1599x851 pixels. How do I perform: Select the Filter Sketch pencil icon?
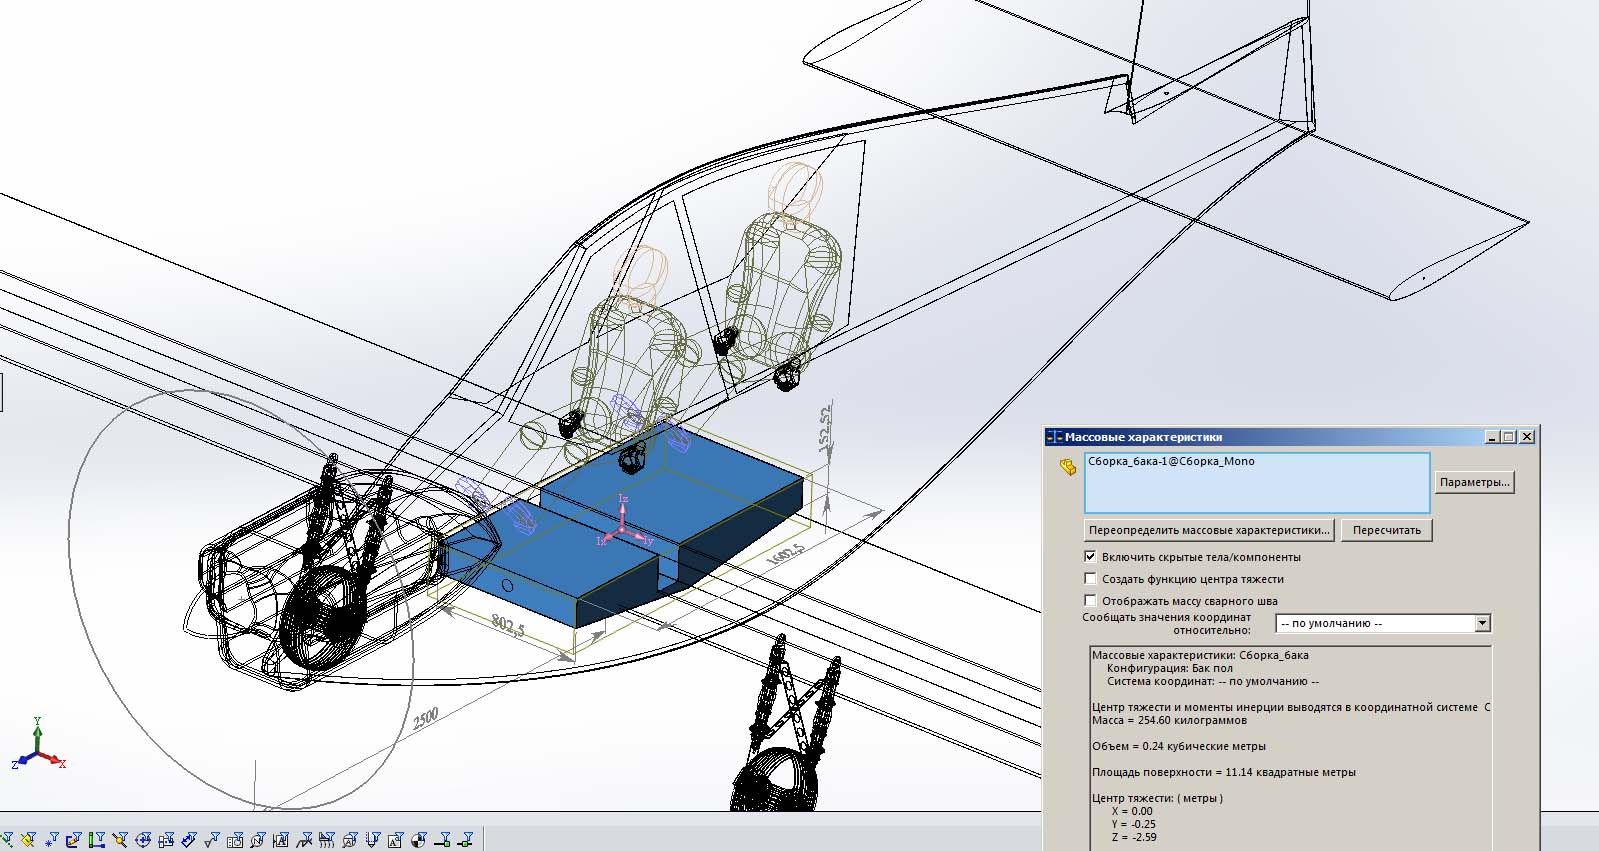73,839
